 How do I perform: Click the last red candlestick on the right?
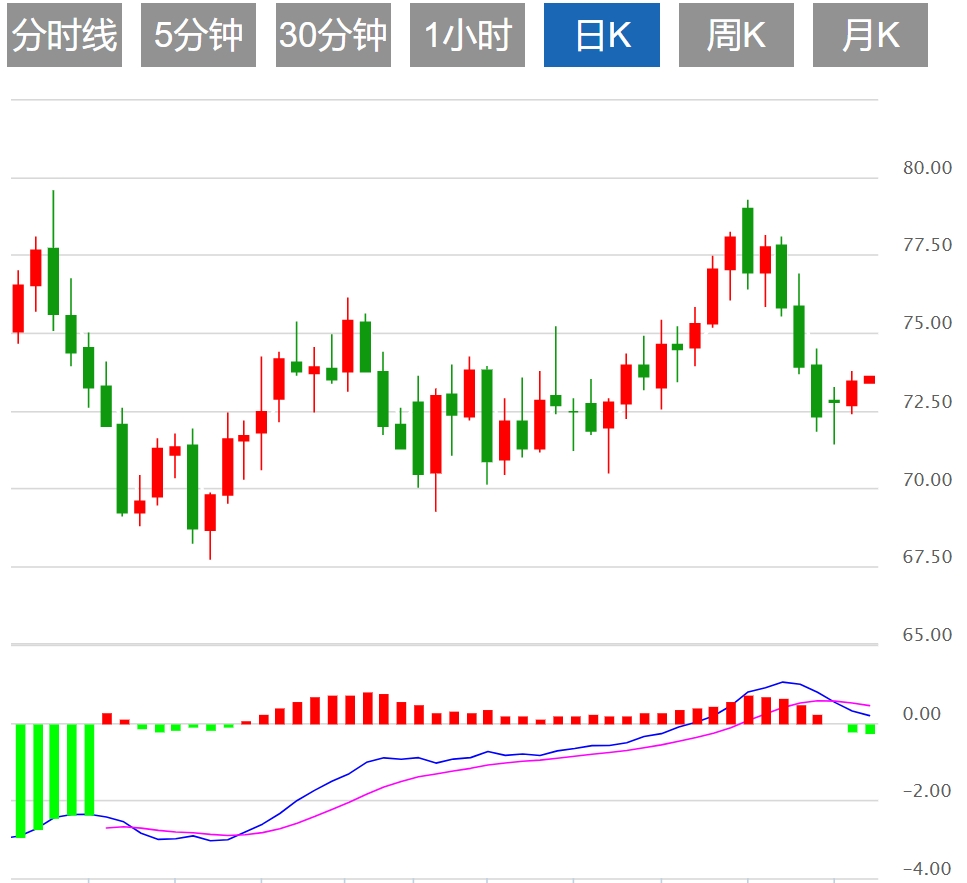[x=869, y=380]
